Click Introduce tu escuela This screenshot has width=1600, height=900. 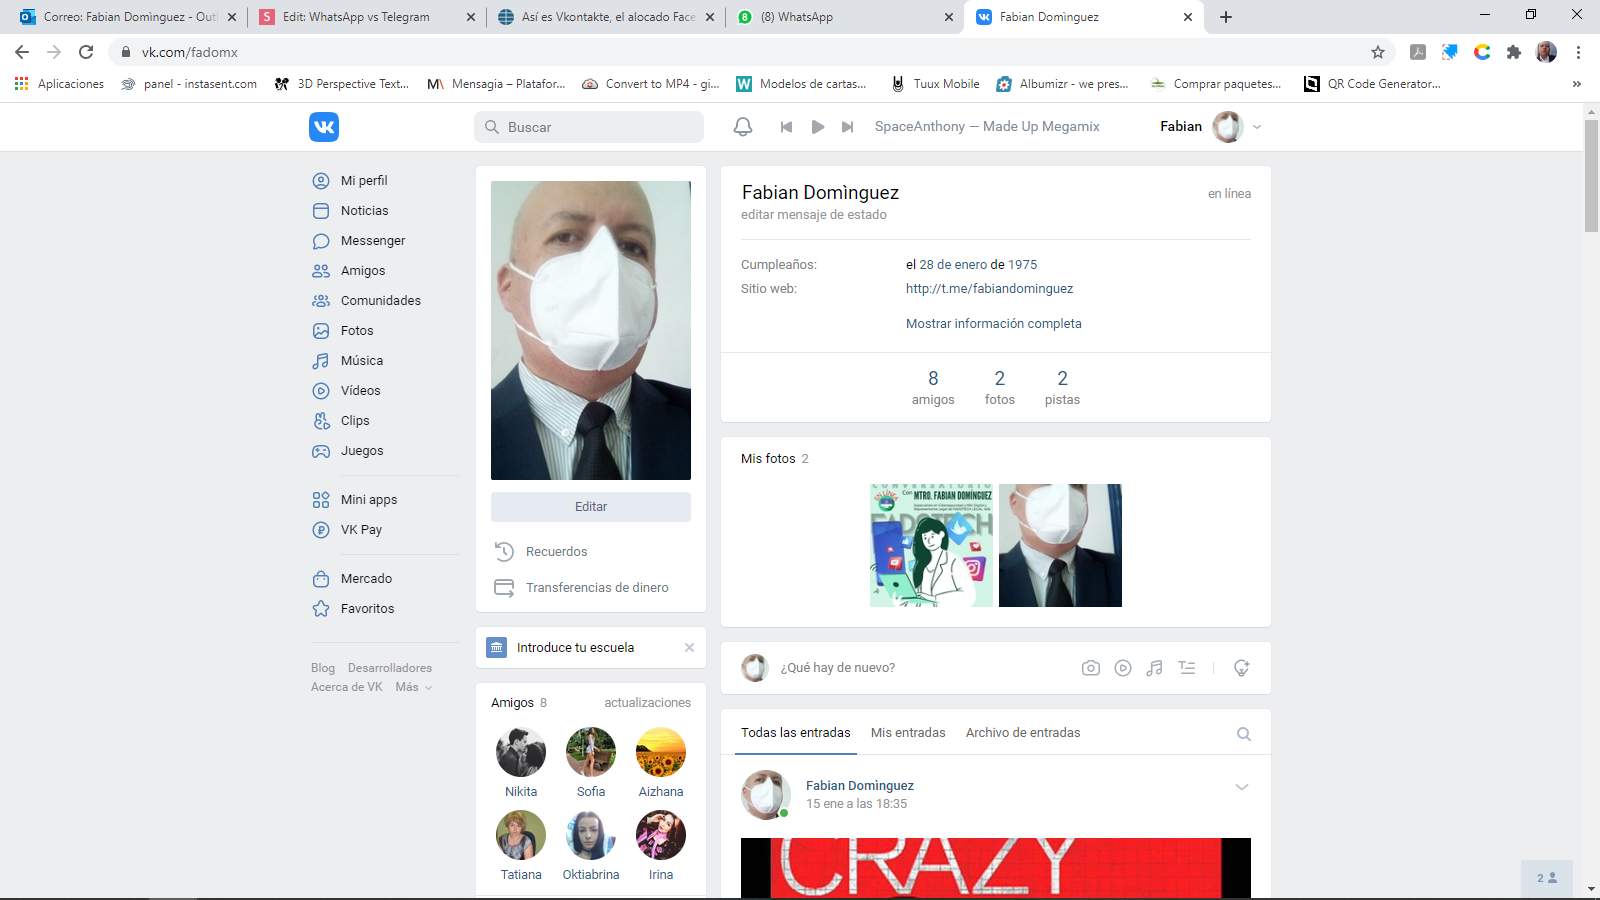pos(575,648)
